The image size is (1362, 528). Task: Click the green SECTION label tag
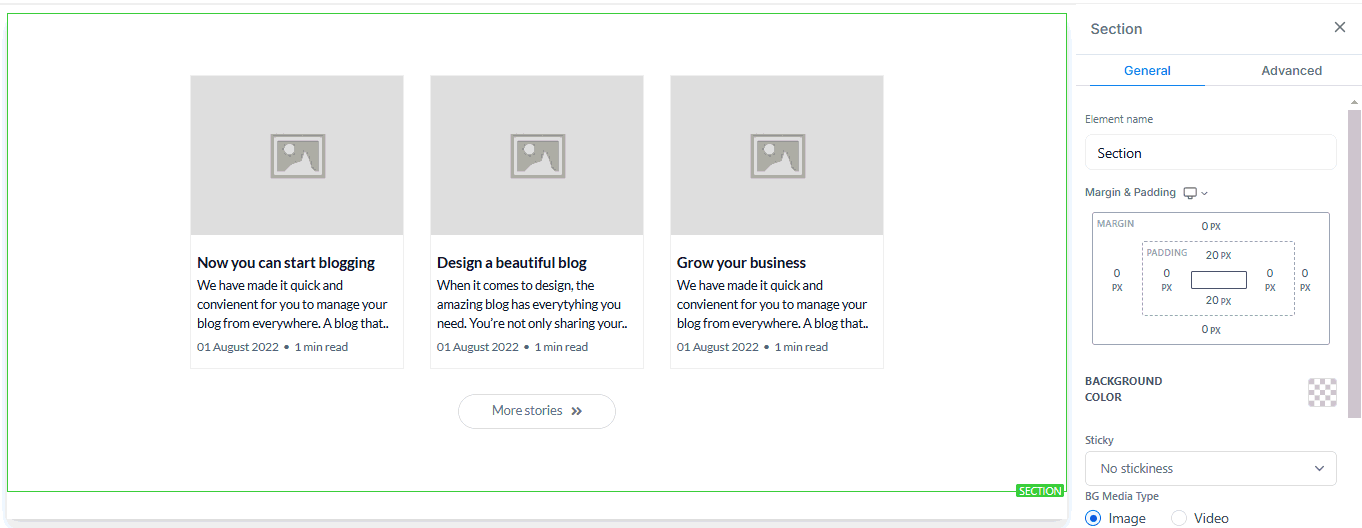pos(1040,491)
